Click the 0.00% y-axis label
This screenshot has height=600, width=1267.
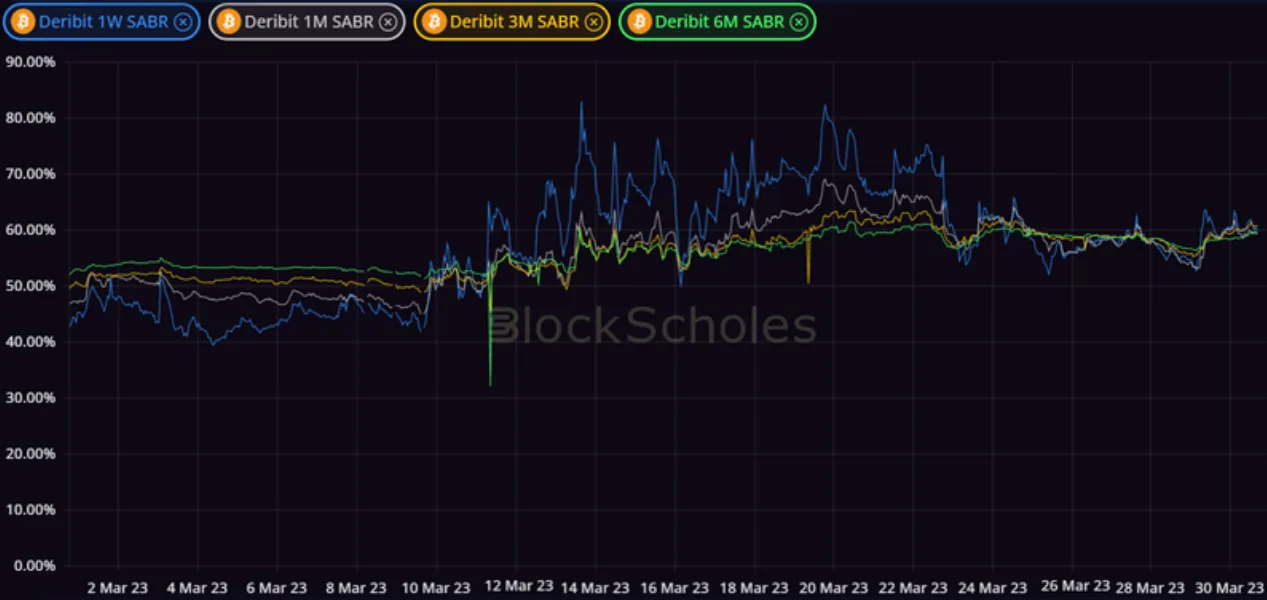pyautogui.click(x=33, y=565)
